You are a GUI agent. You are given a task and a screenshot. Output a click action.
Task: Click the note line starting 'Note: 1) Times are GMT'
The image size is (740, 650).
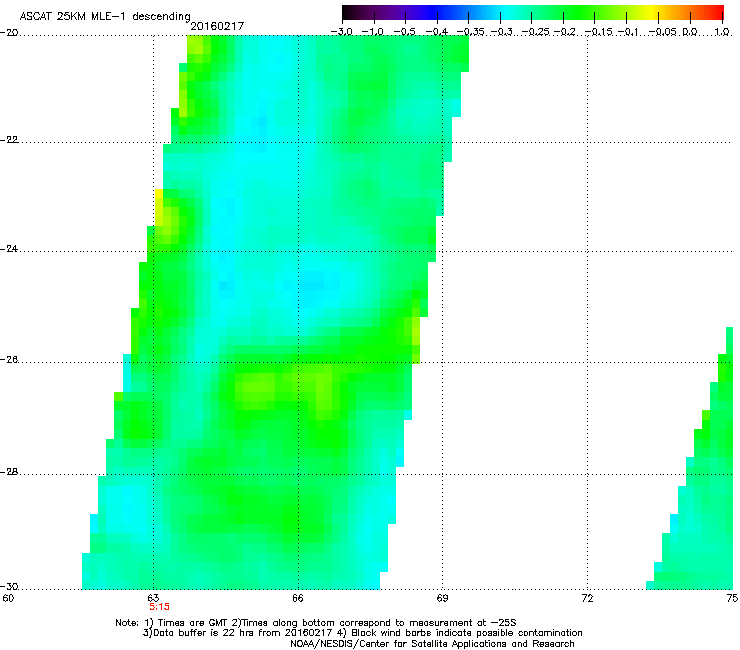pos(316,623)
